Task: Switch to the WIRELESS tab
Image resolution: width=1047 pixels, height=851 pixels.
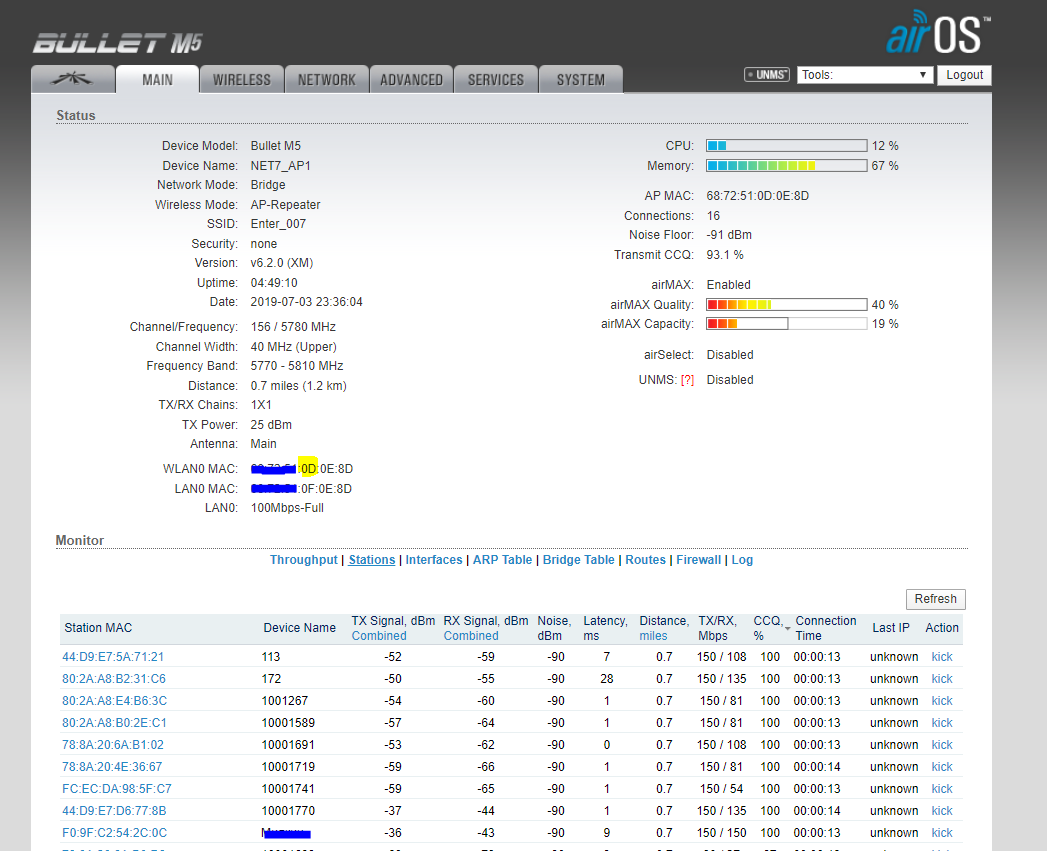Action: click(x=241, y=80)
